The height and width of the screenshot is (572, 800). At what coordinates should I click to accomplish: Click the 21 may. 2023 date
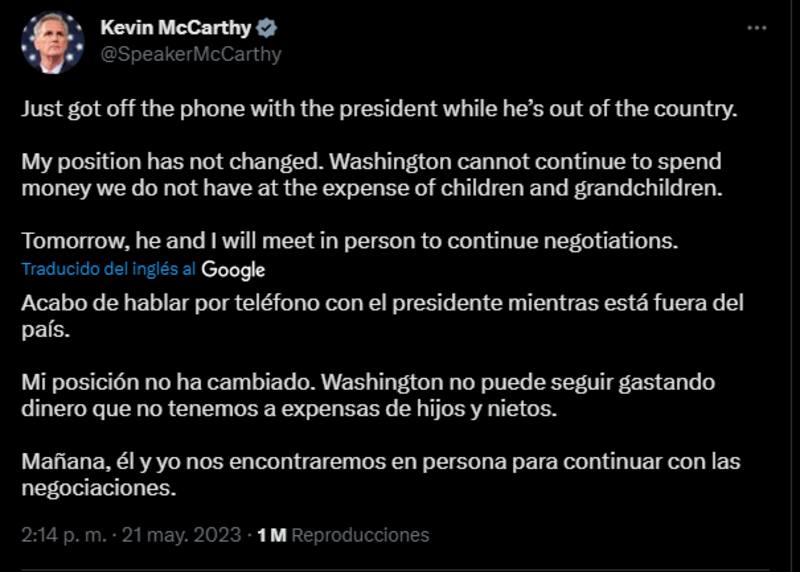[x=181, y=535]
